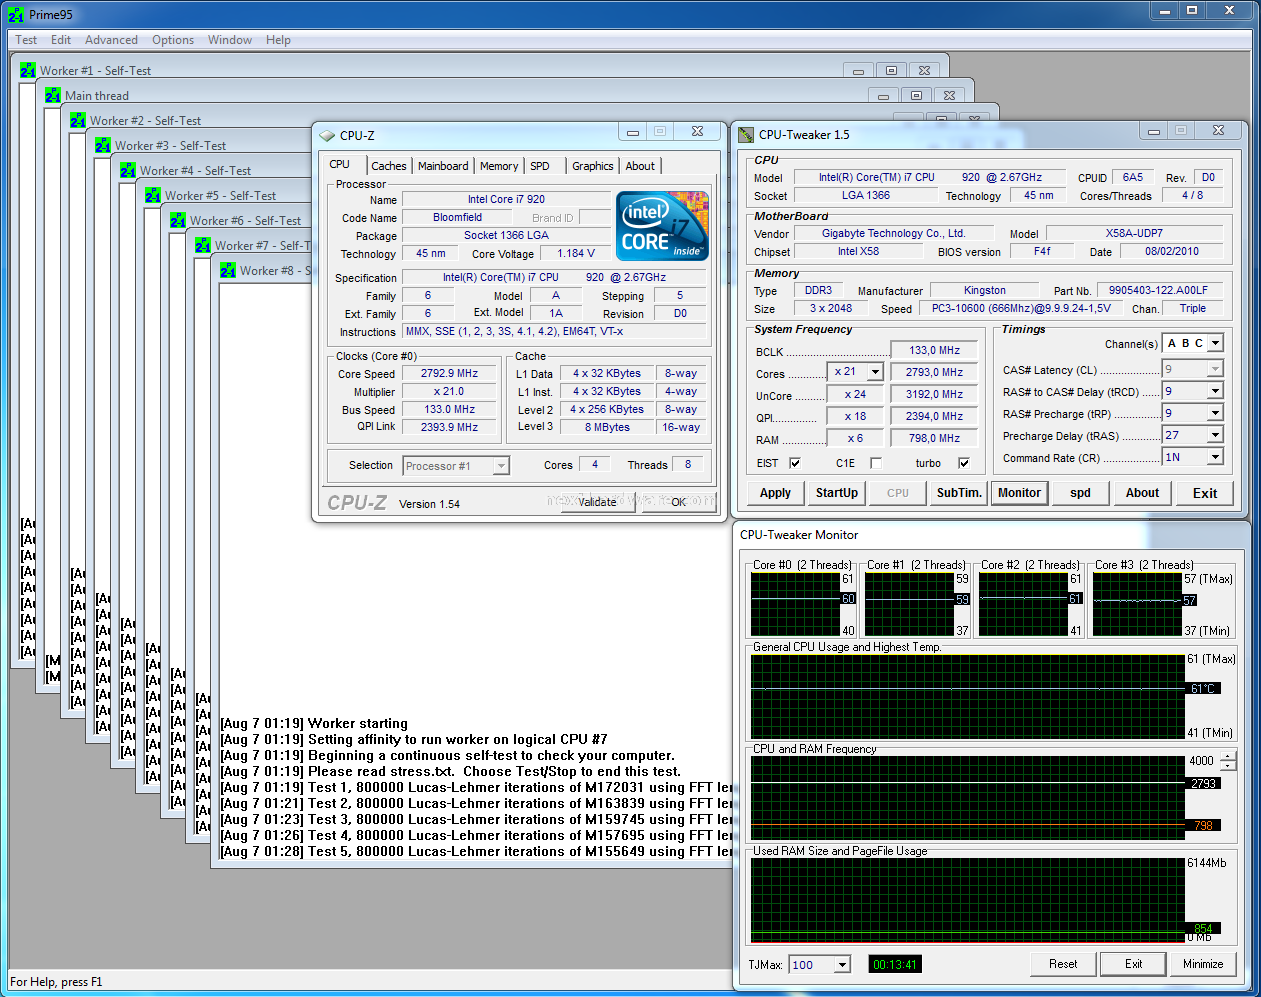Switch to the SPD tab in CPU-Z

(540, 166)
